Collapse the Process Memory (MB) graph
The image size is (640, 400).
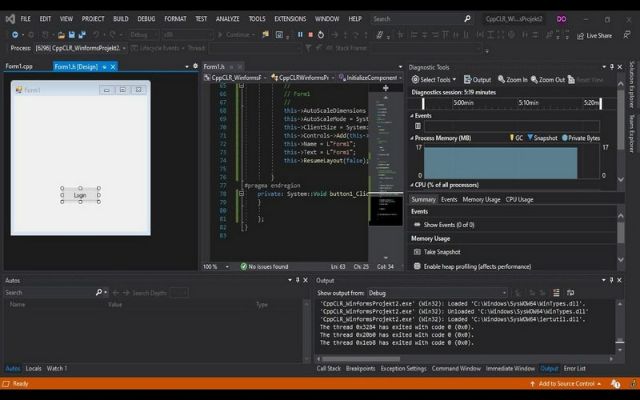click(412, 138)
